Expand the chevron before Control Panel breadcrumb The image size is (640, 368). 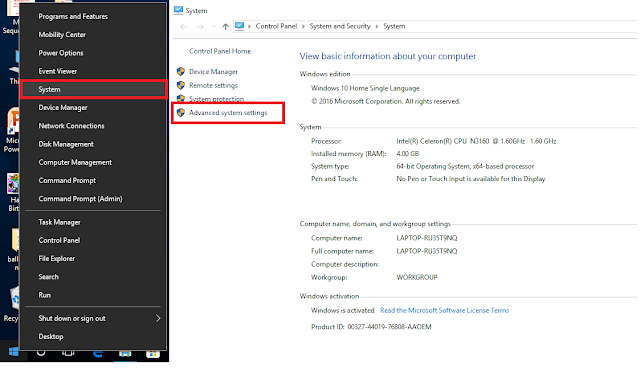tap(249, 27)
